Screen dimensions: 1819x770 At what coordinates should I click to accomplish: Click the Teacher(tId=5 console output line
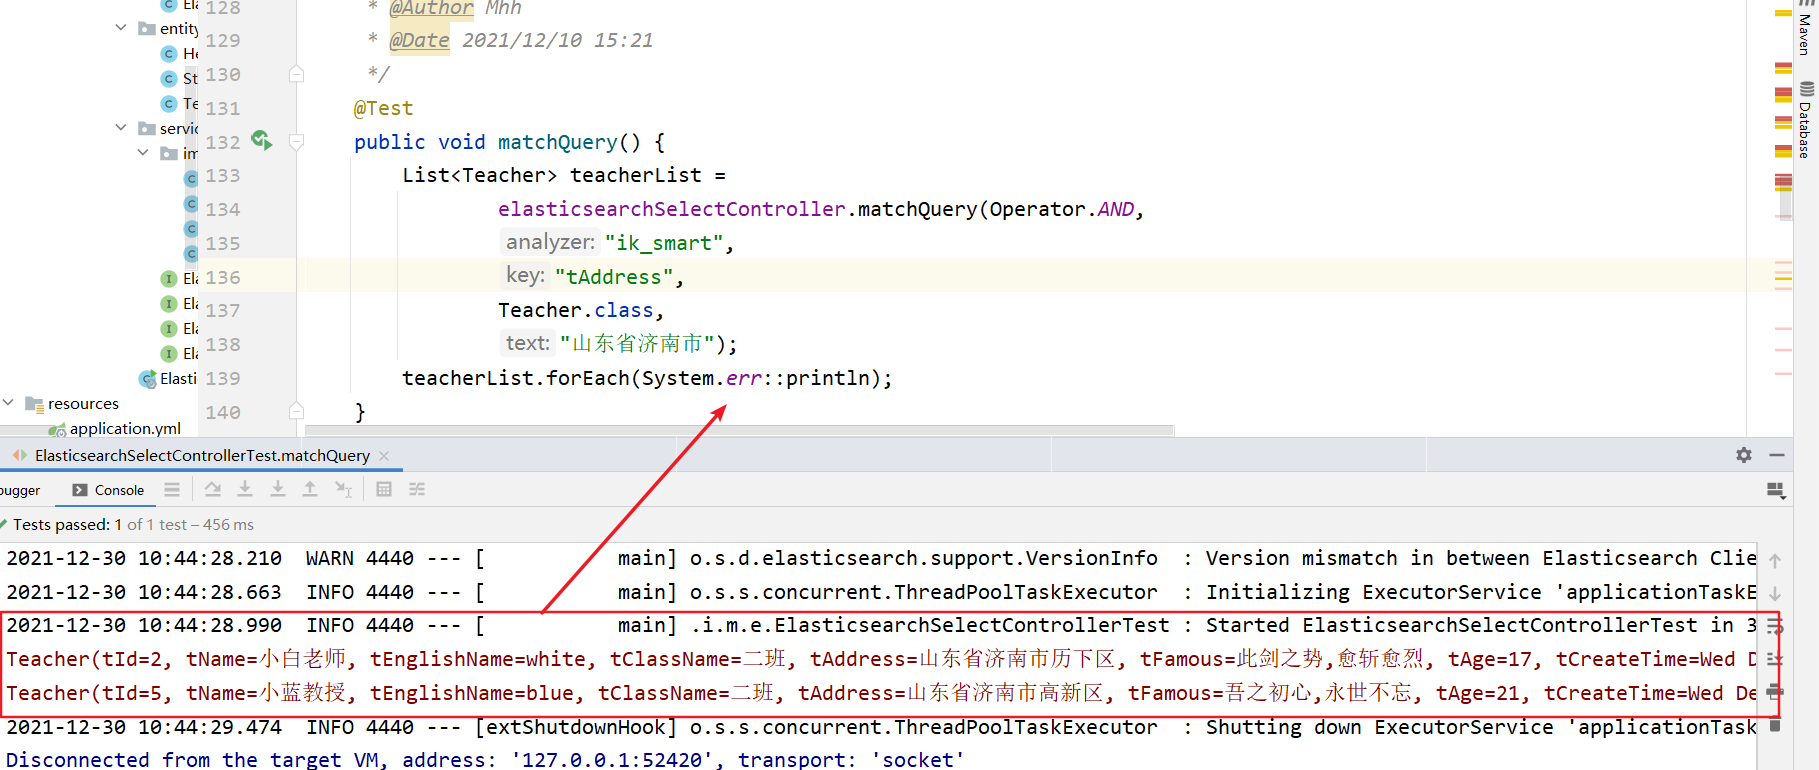click(x=880, y=693)
